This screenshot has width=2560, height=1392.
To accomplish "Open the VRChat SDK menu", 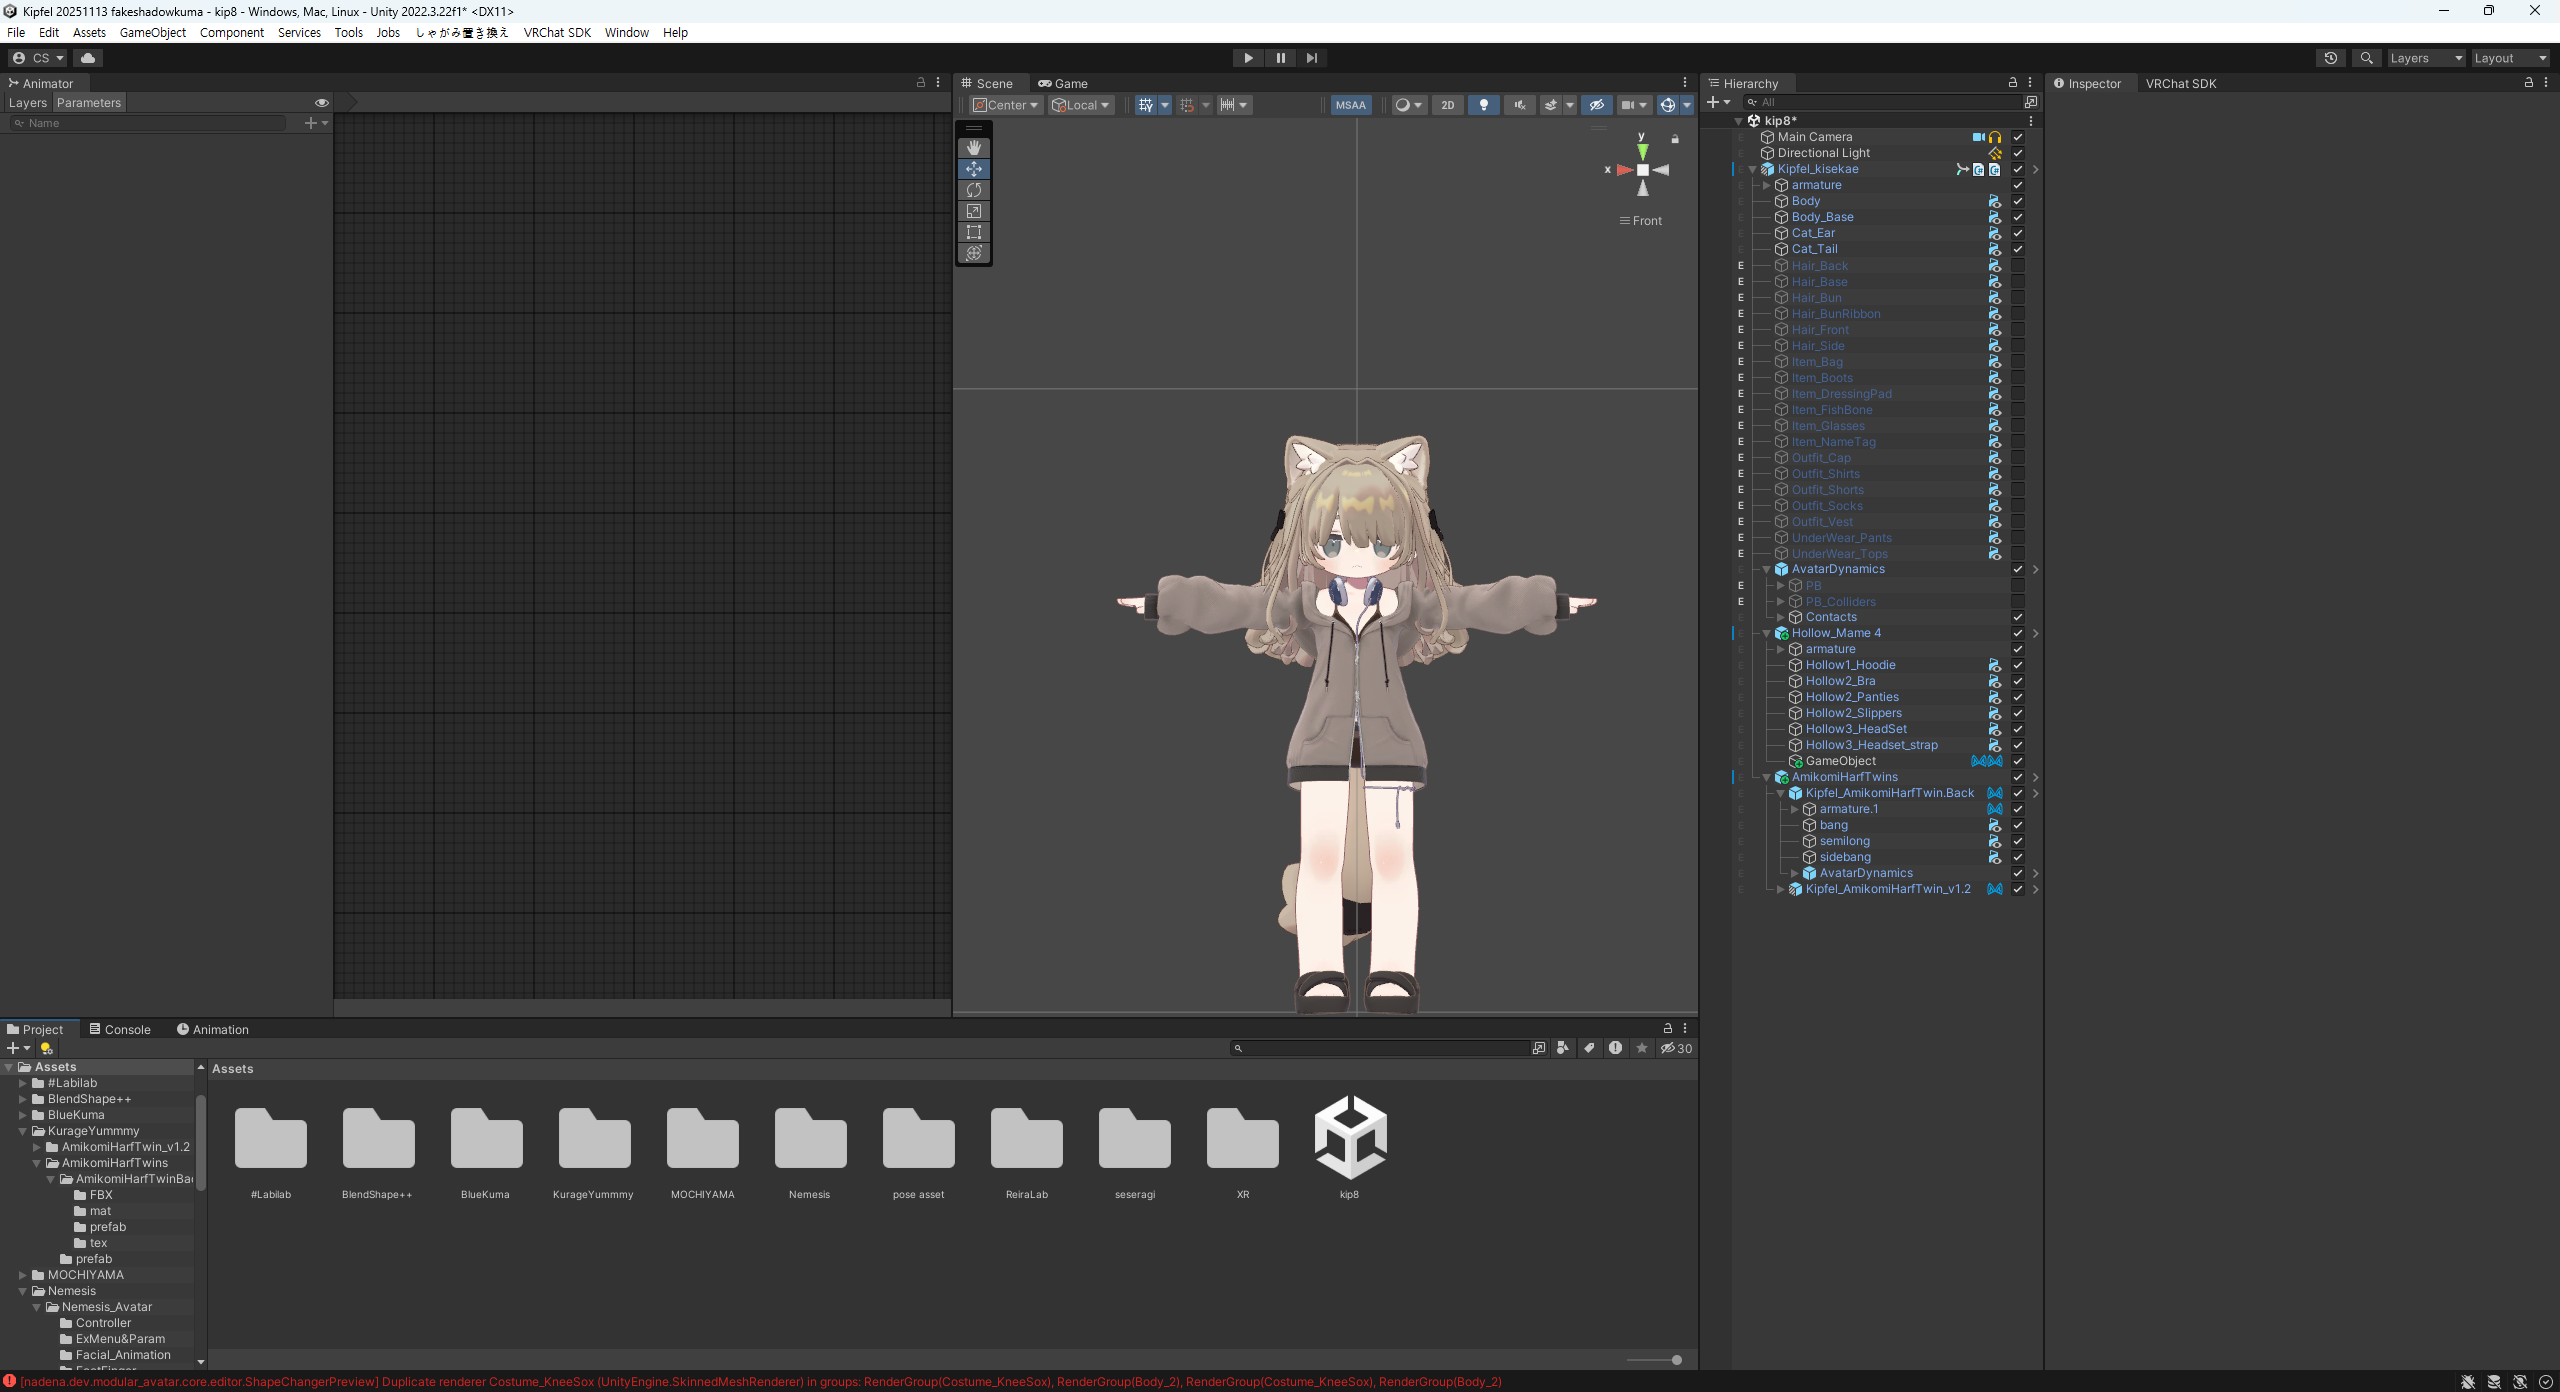I will [557, 32].
